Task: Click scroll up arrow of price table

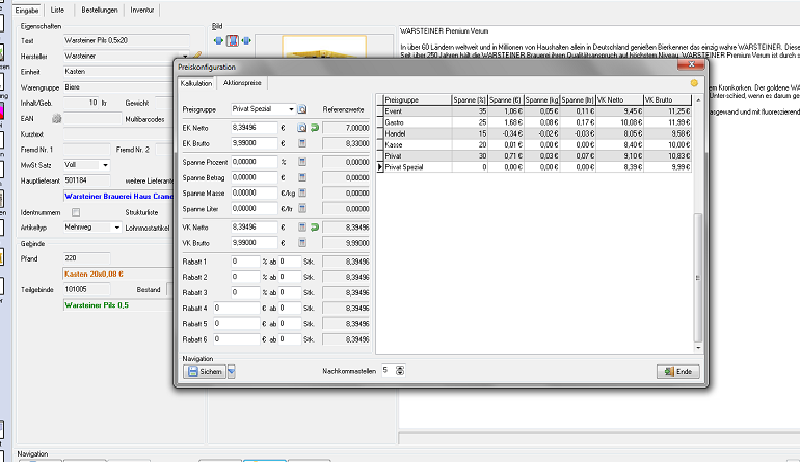Action: click(x=698, y=100)
